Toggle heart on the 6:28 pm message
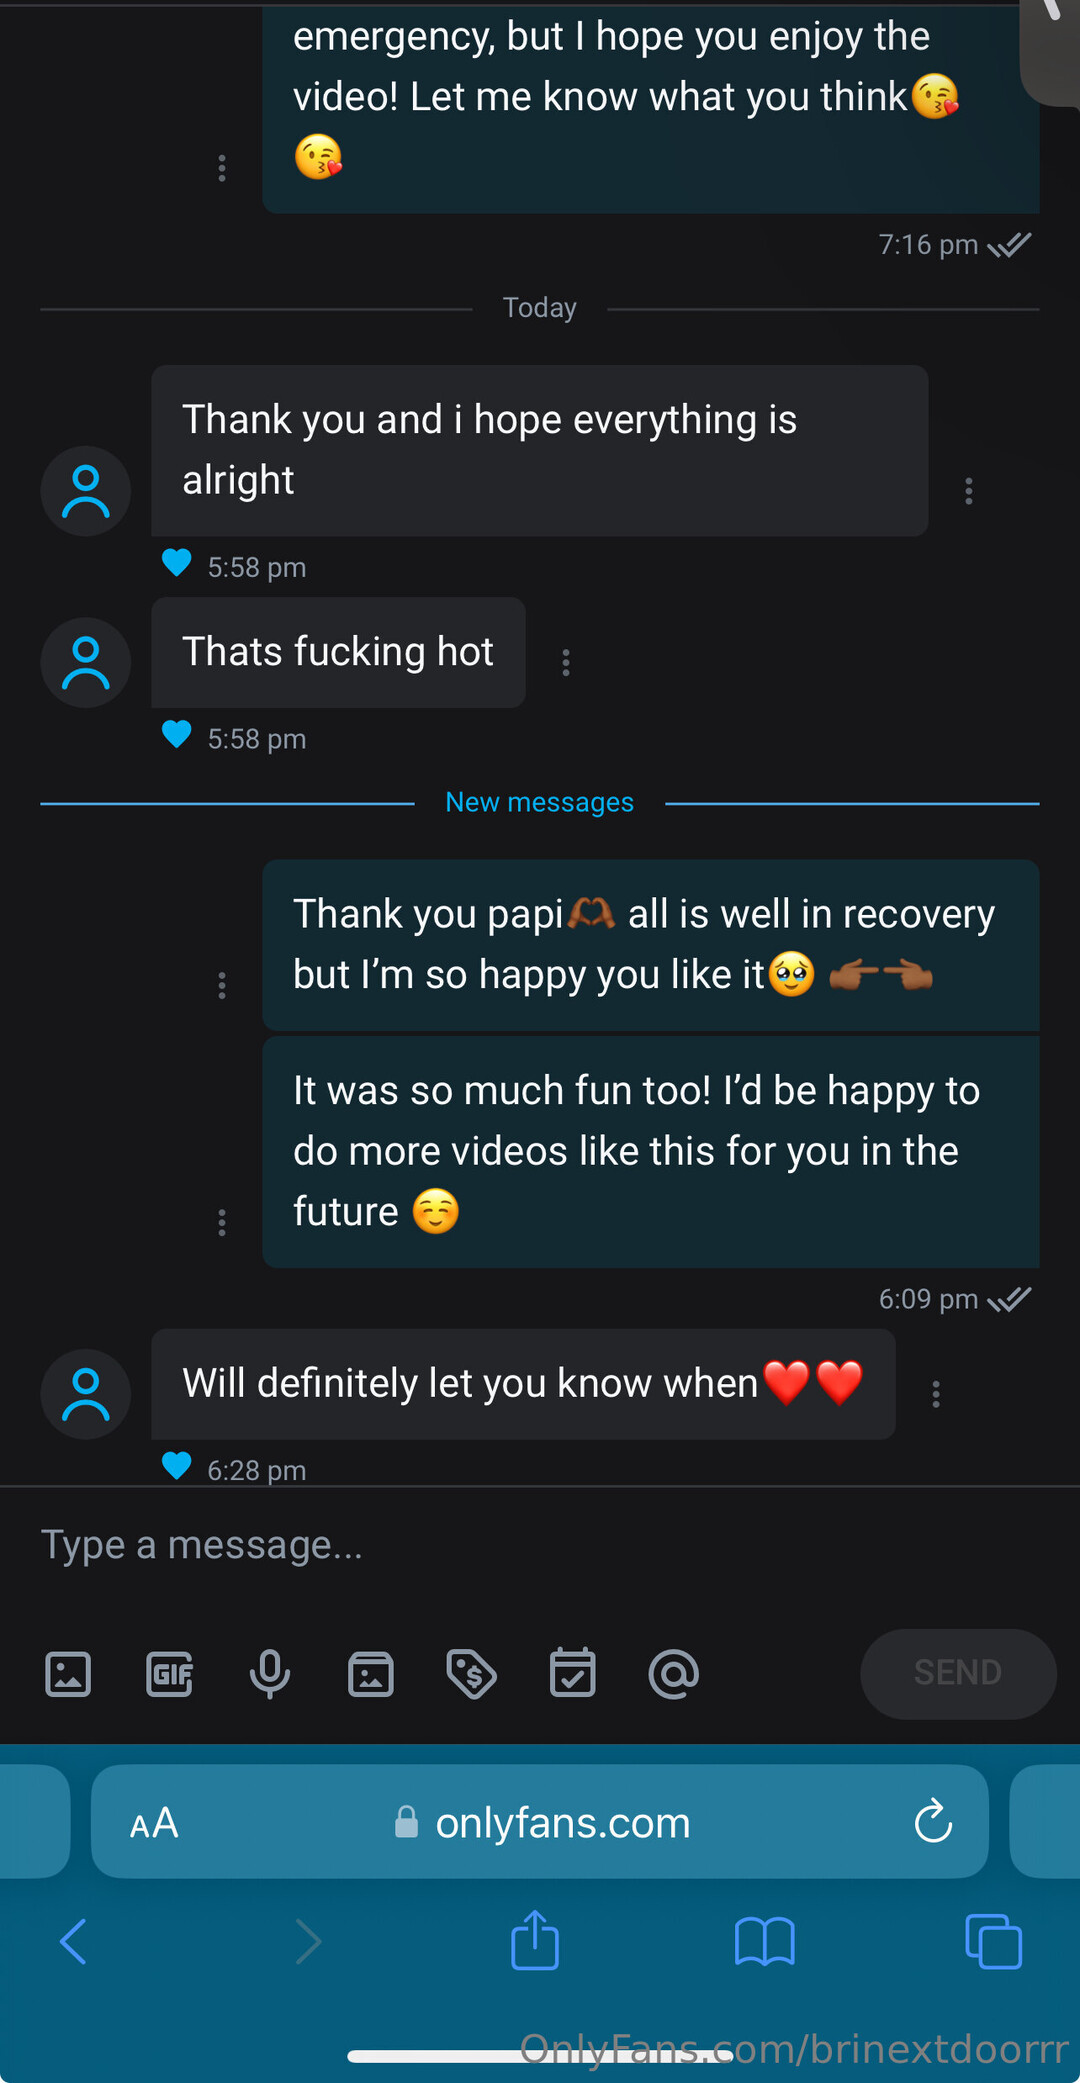Image resolution: width=1080 pixels, height=2083 pixels. point(177,1466)
